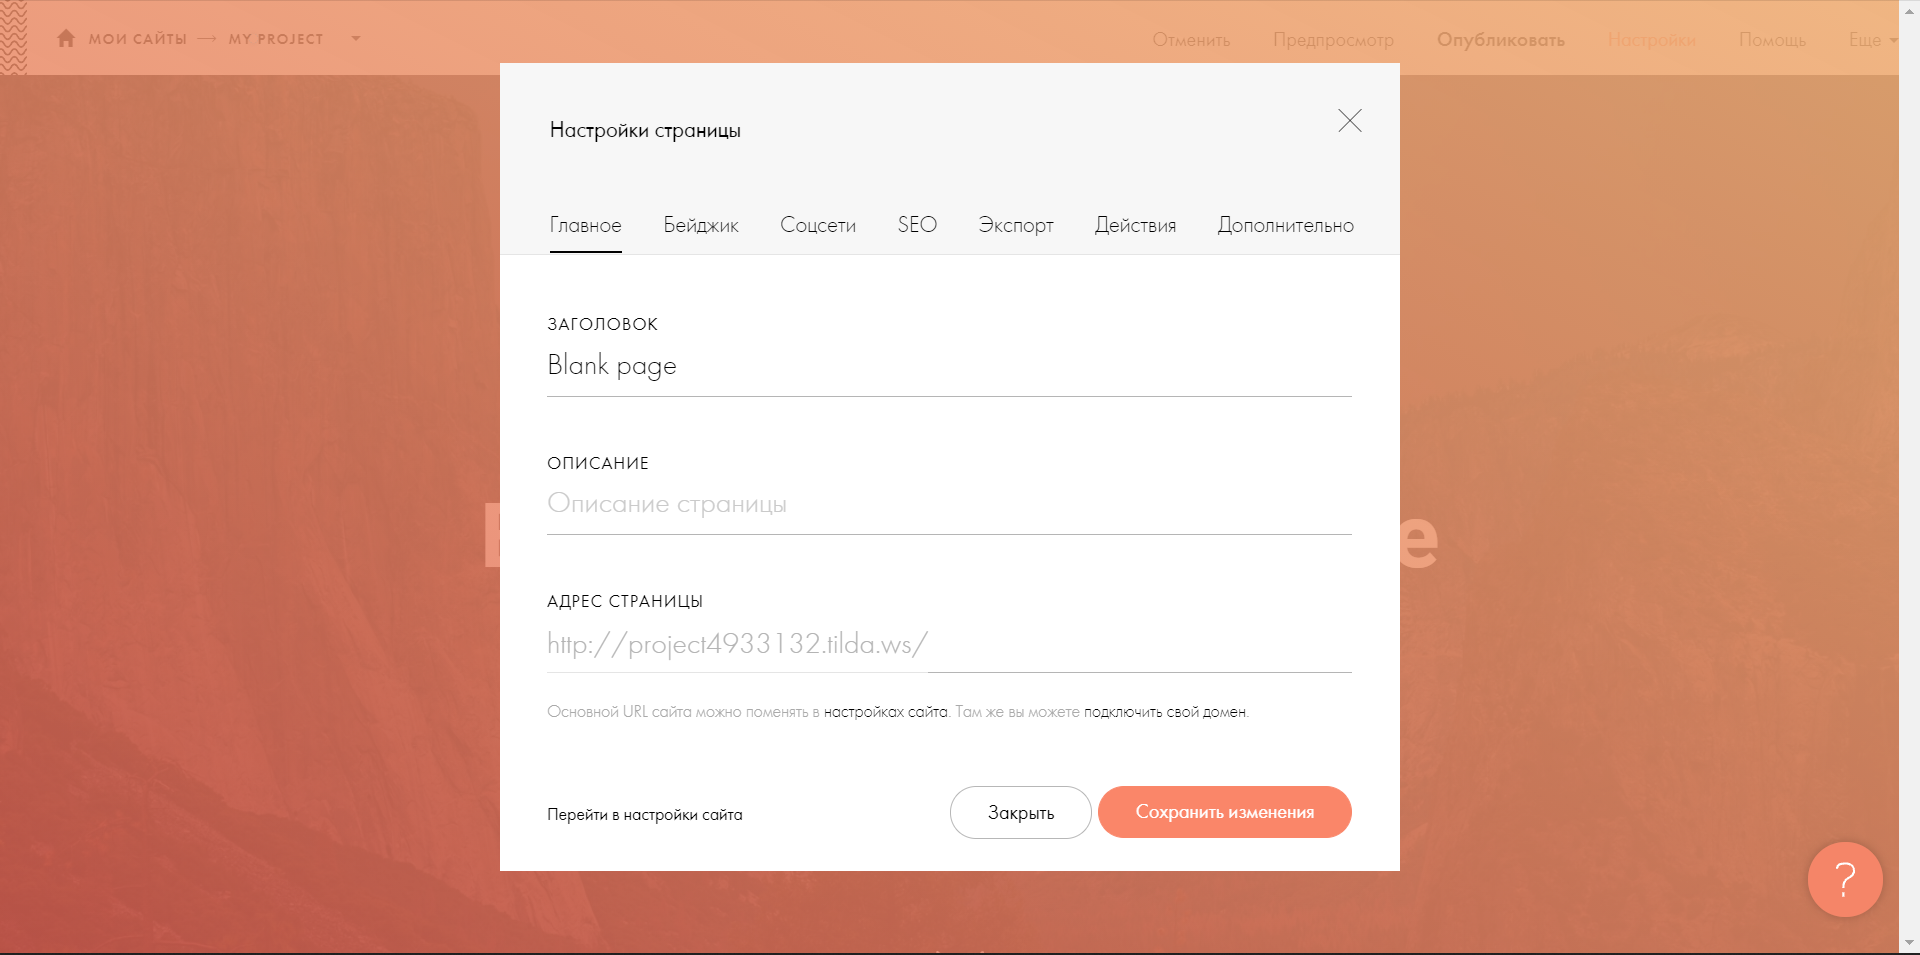Click Опубликовать in the top bar
Screen dimensions: 1920x955
(x=1501, y=40)
